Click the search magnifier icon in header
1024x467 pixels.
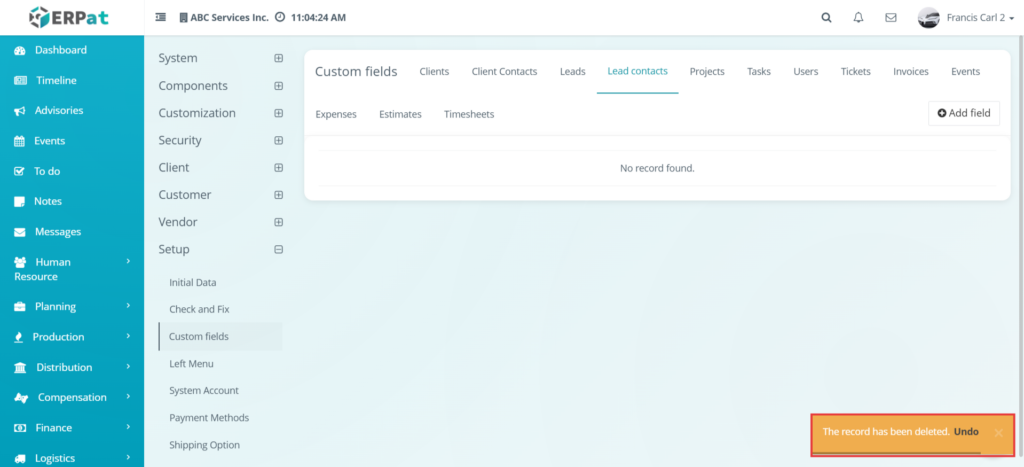pyautogui.click(x=826, y=18)
